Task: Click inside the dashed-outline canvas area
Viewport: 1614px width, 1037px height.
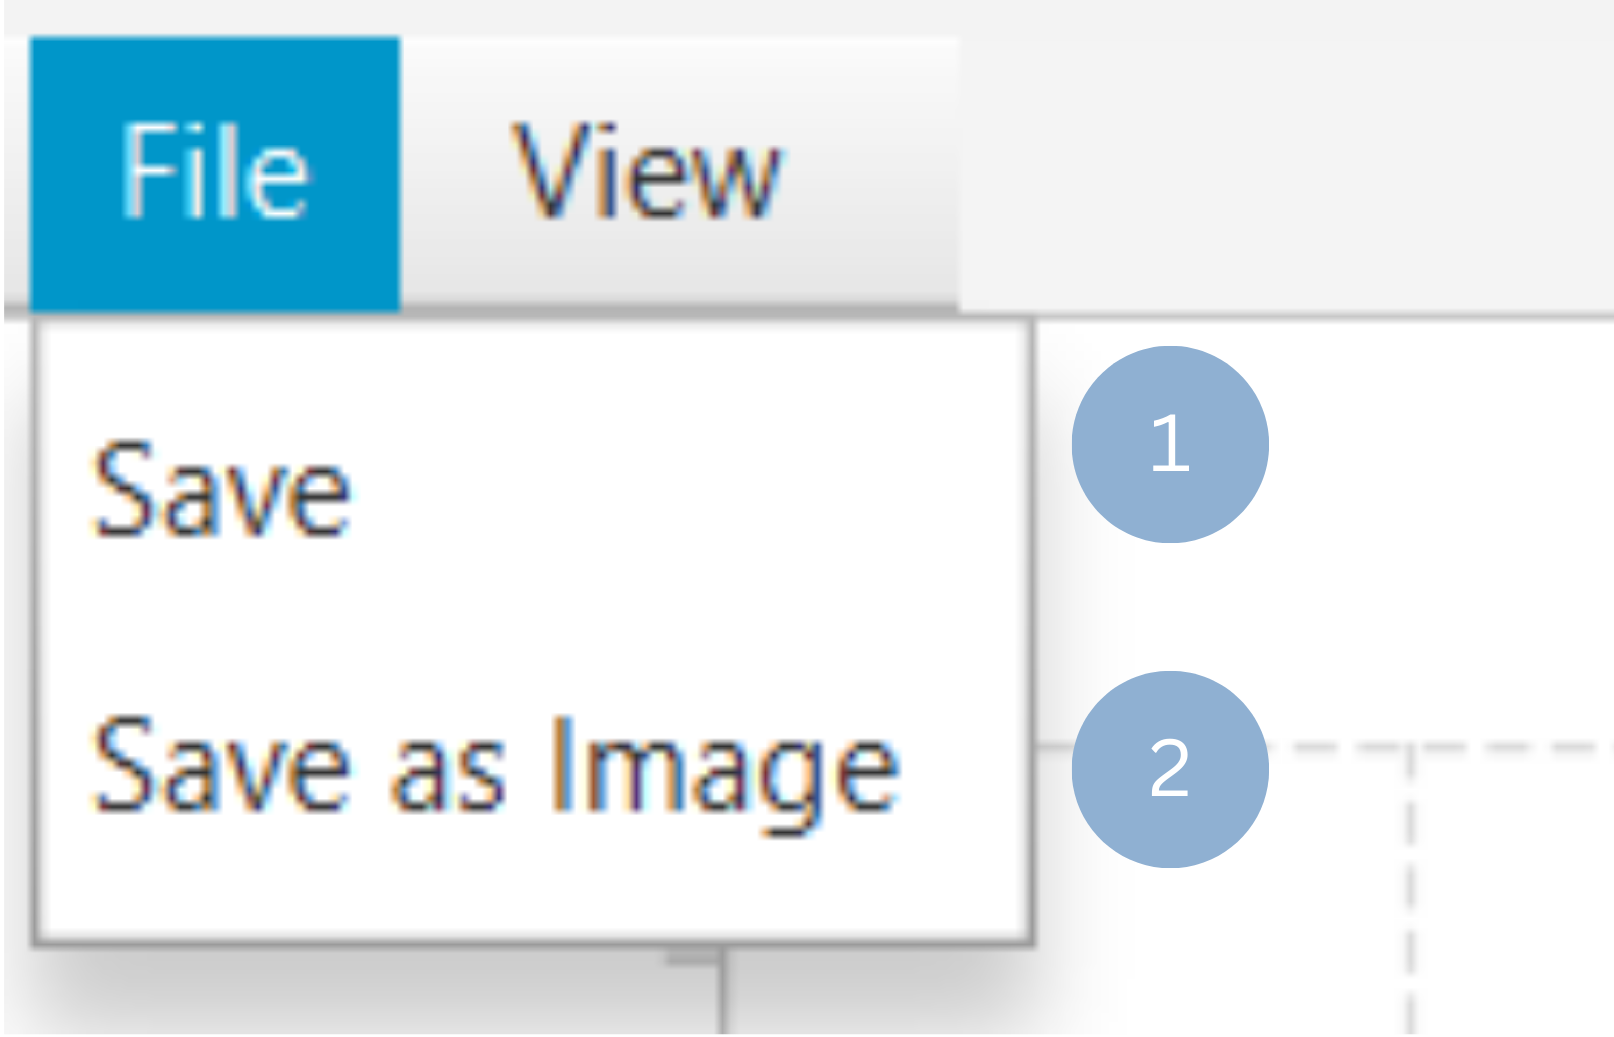Action: coord(1510,890)
